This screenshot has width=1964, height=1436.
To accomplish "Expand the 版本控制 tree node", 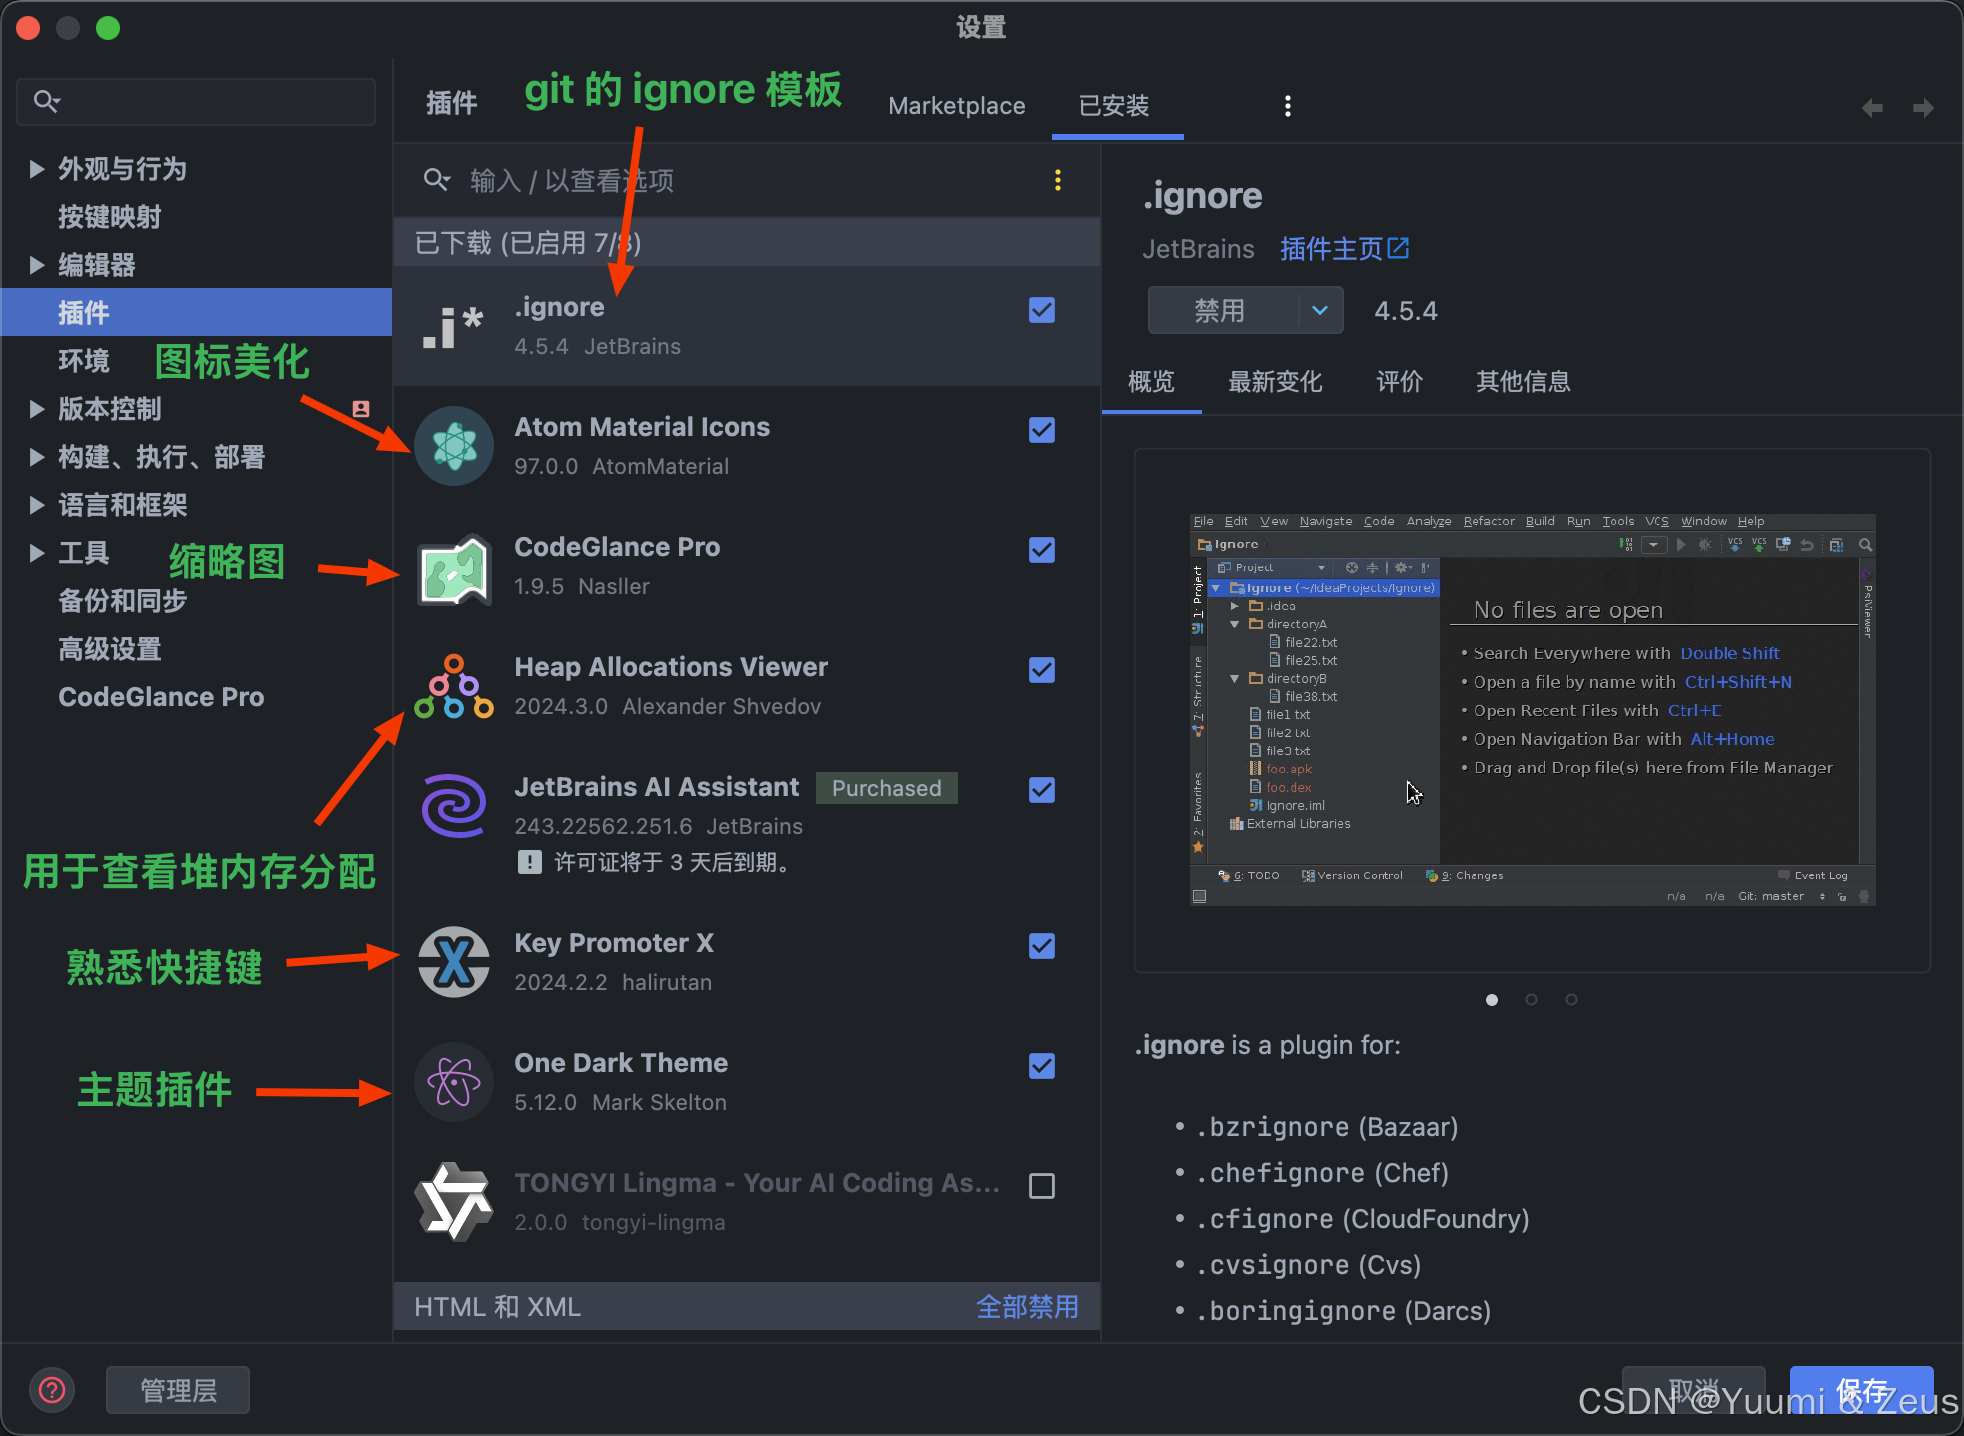I will point(37,409).
